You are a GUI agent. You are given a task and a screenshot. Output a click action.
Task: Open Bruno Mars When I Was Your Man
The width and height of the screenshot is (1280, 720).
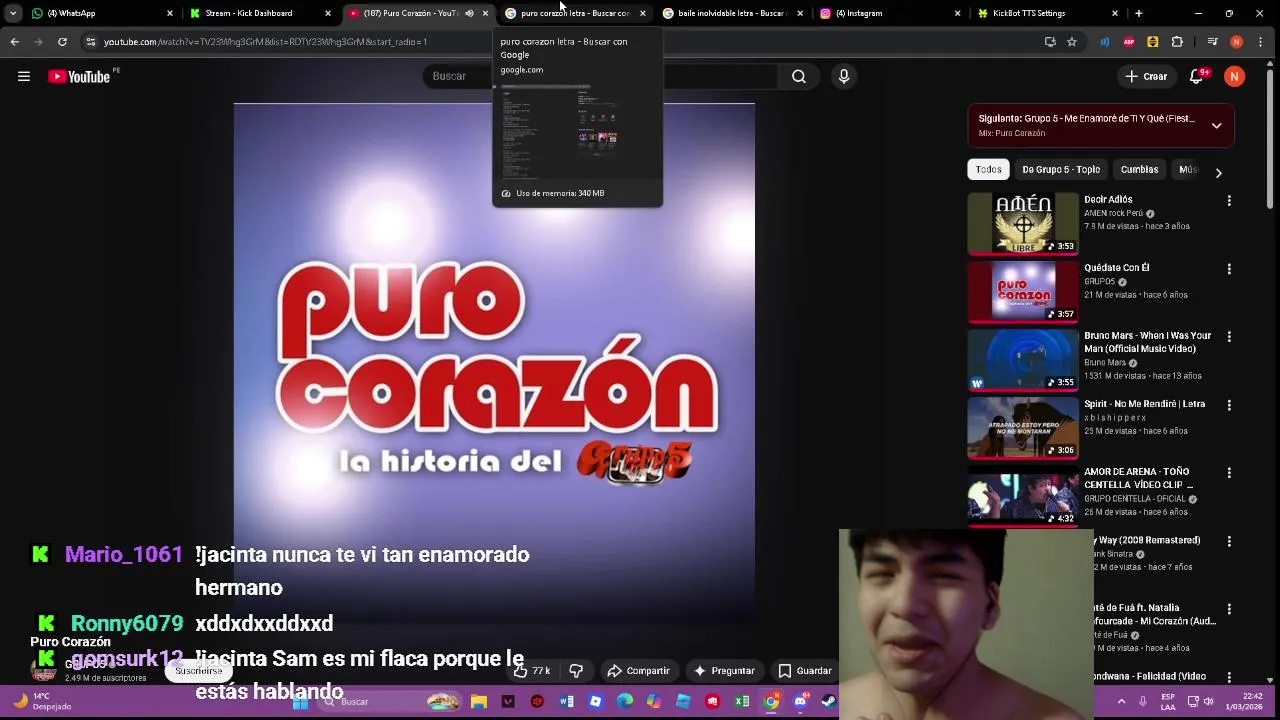tap(1147, 342)
